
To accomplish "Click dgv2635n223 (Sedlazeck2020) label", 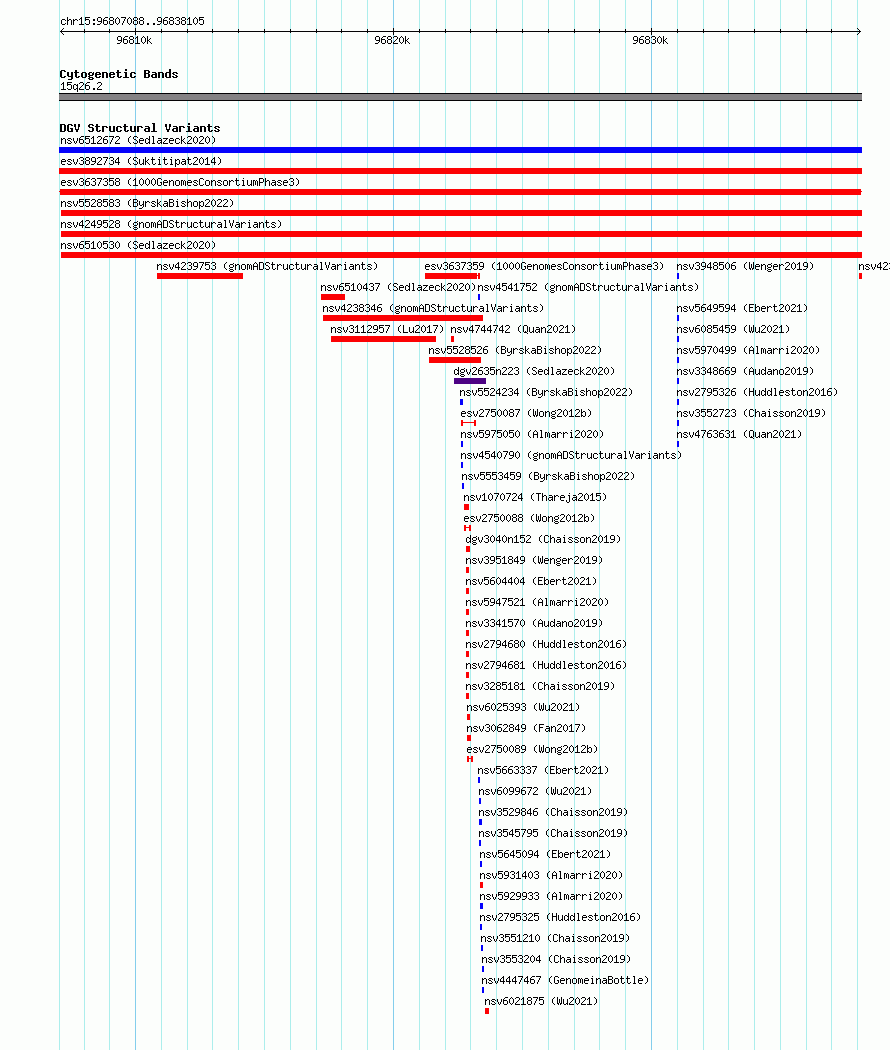I will (534, 372).
